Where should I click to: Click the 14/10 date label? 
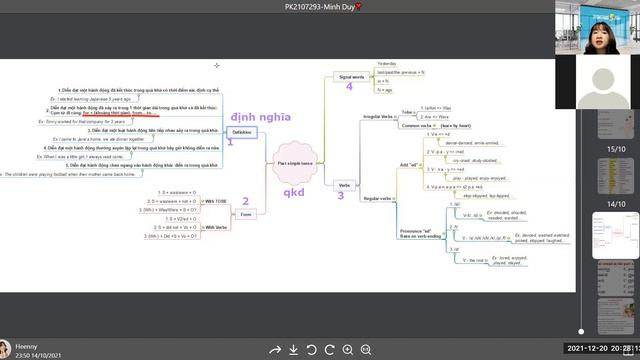point(616,204)
